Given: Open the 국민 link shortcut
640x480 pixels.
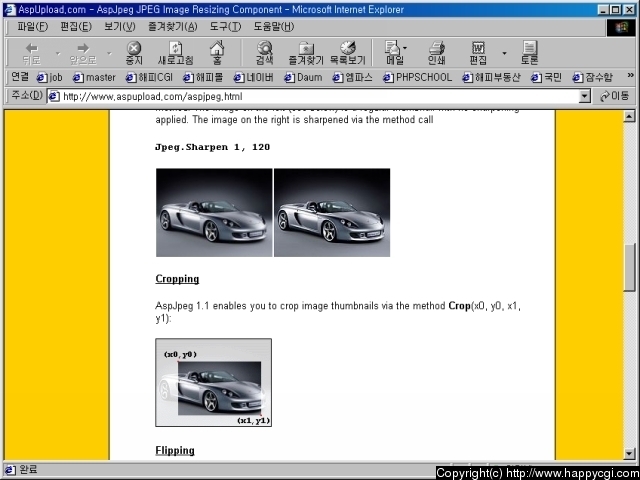Looking at the screenshot, I should (547, 77).
